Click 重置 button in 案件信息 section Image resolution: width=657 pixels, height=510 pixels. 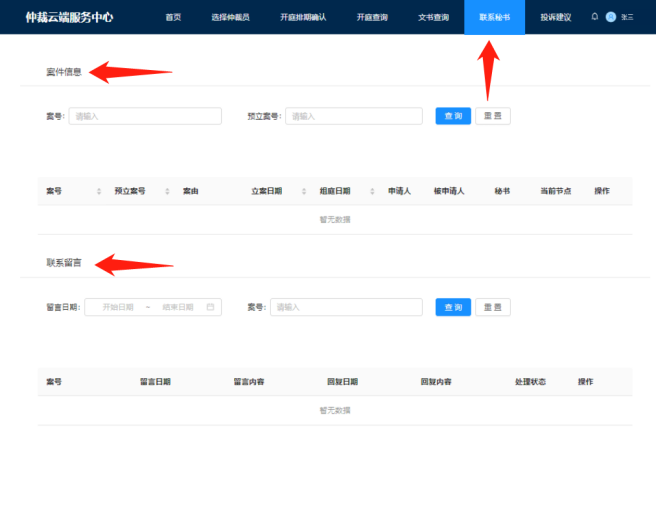493,116
